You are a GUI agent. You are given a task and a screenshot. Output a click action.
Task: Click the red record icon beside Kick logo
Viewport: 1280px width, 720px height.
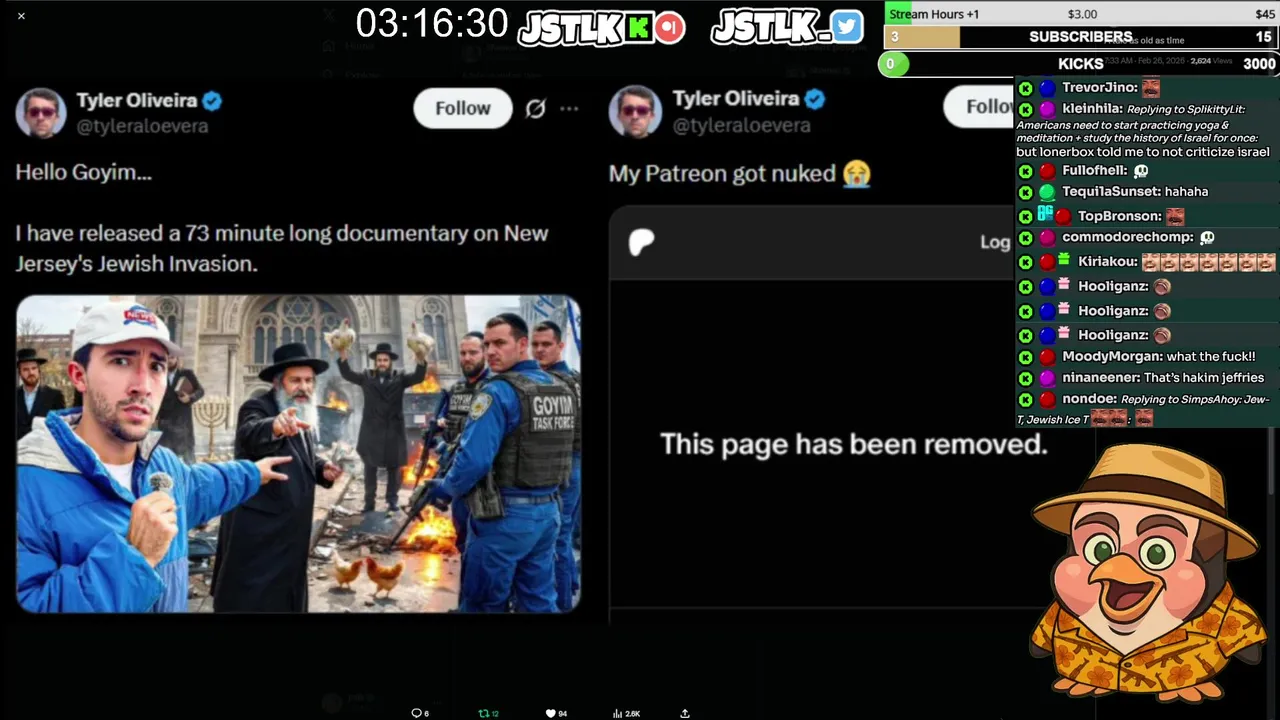click(670, 27)
